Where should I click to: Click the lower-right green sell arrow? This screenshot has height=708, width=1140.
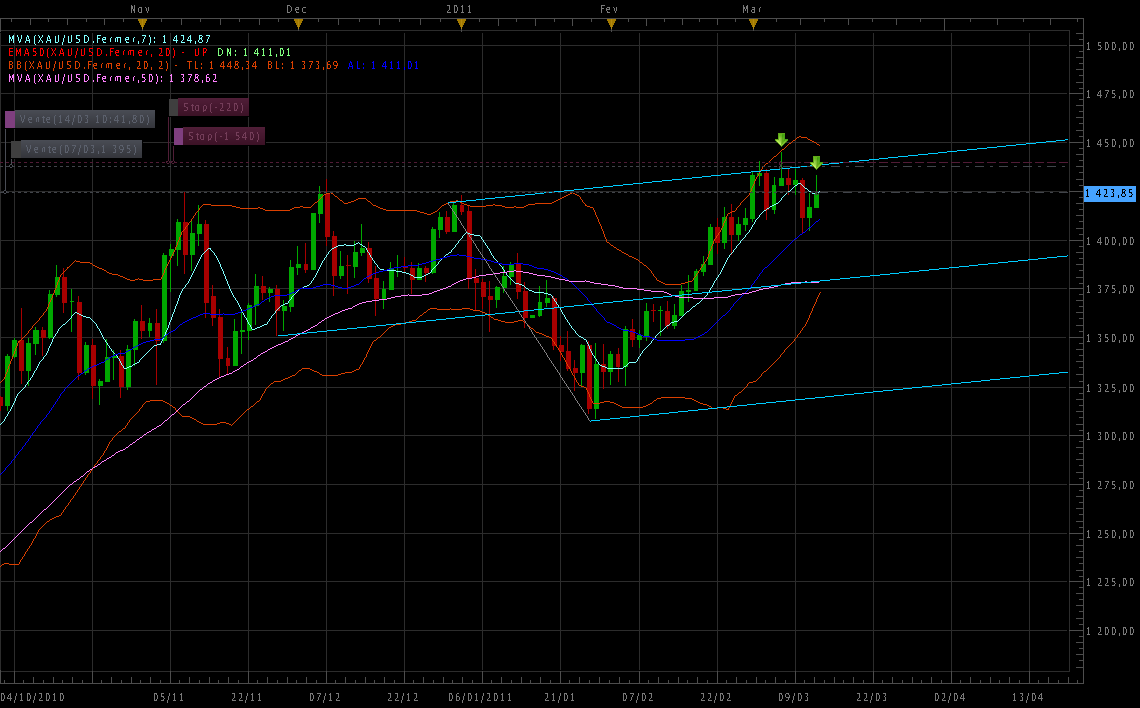816,163
